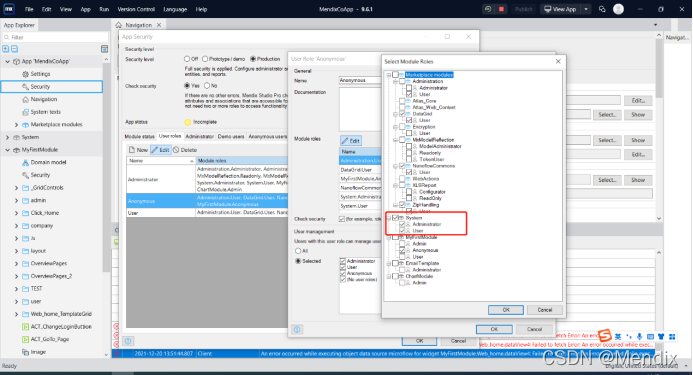Screen dimensions: 693x375
Task: Toggle Anonymous role checkbox under MyFirstModule
Action: coord(402,250)
